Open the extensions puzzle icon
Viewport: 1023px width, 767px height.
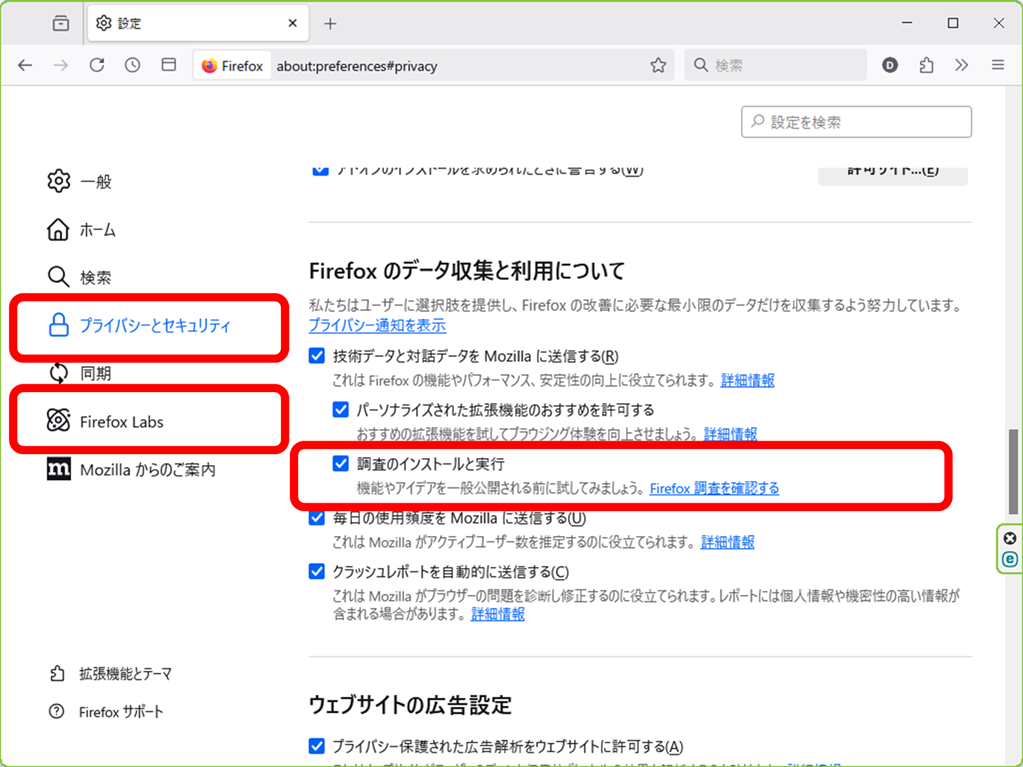(x=926, y=65)
